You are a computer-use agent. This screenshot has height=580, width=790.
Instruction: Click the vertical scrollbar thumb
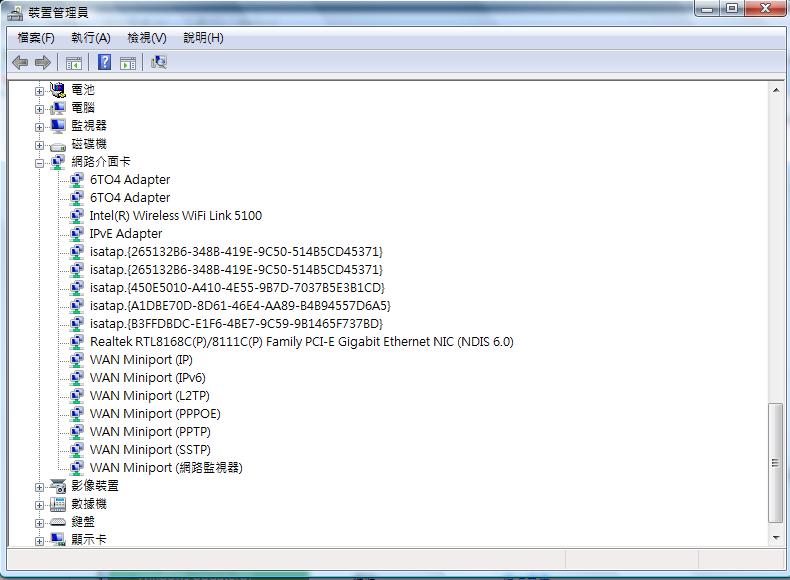coord(776,463)
